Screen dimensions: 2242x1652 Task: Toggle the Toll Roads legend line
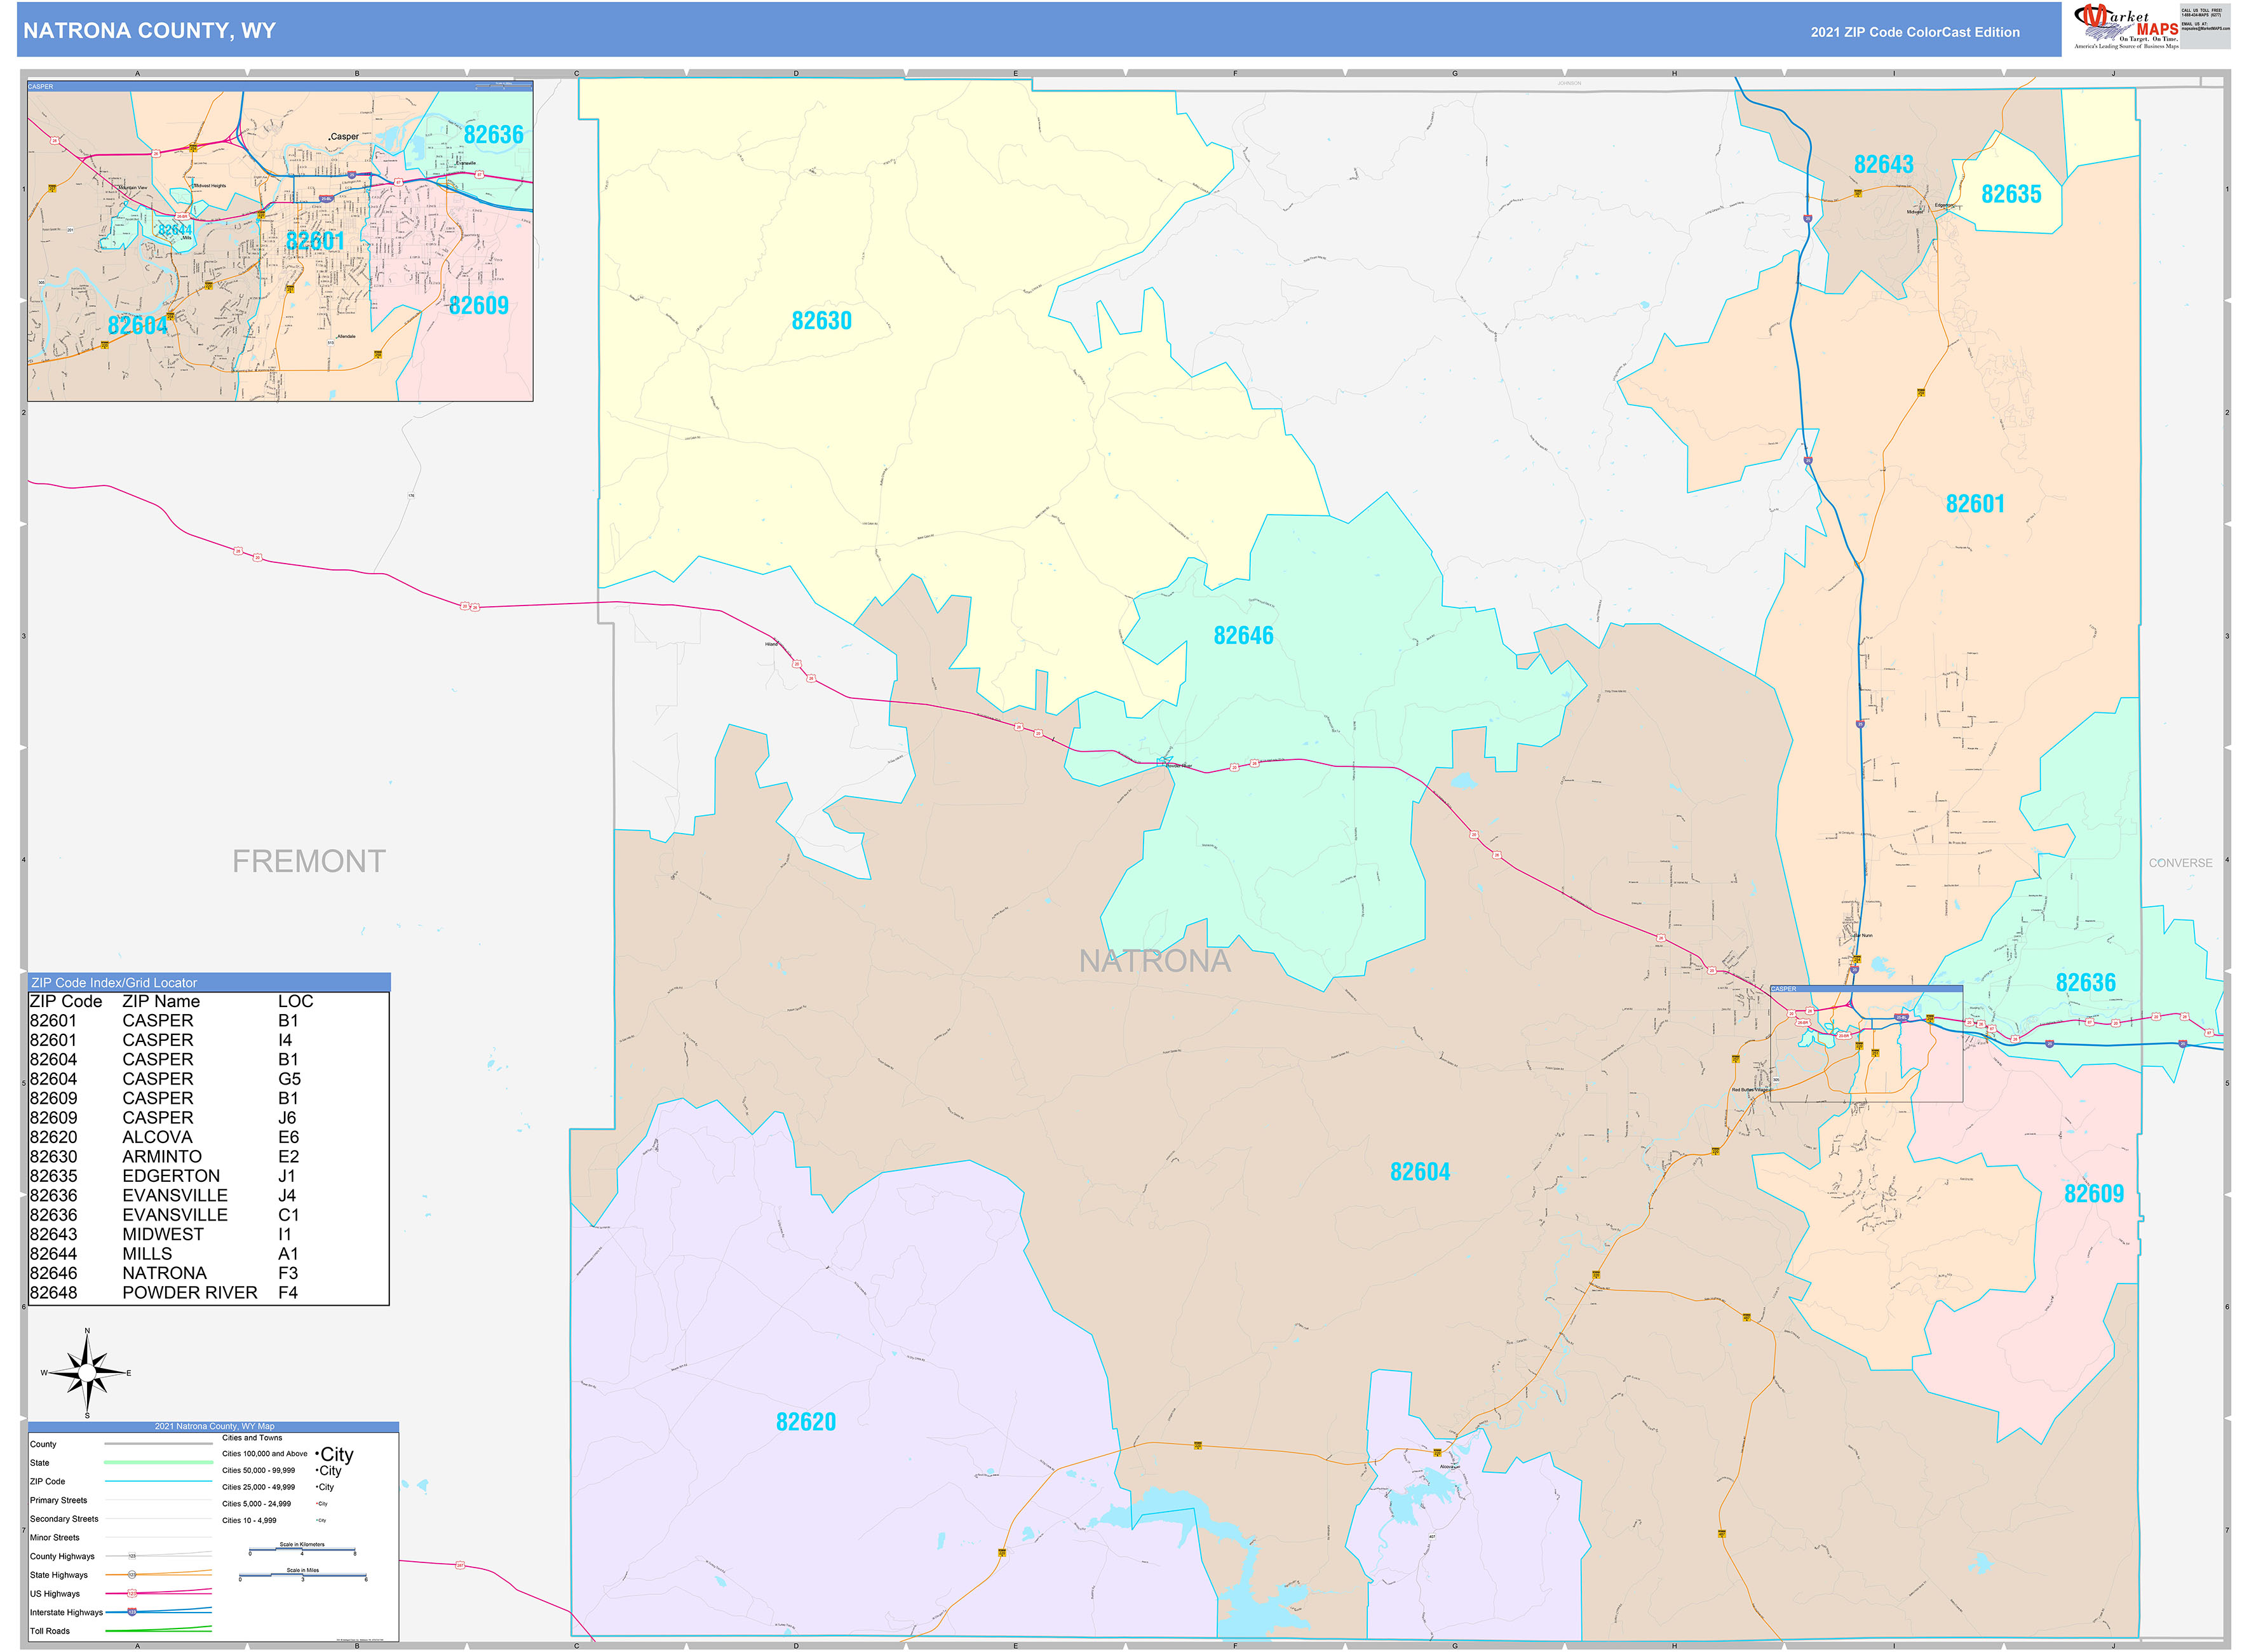[159, 1631]
